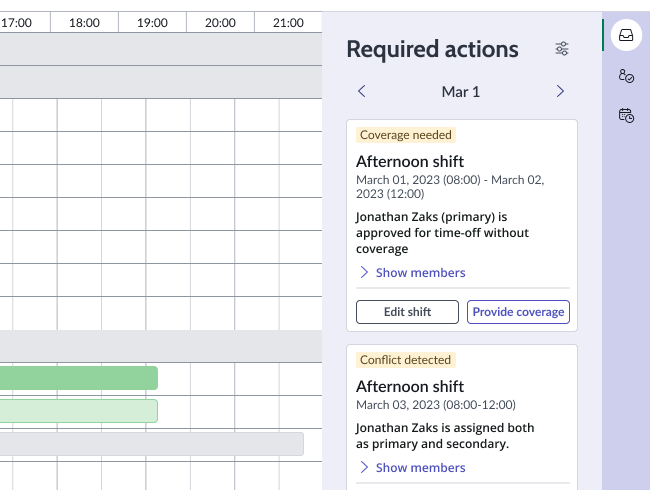The image size is (650, 490).
Task: Click the Provide coverage button
Action: 518,312
